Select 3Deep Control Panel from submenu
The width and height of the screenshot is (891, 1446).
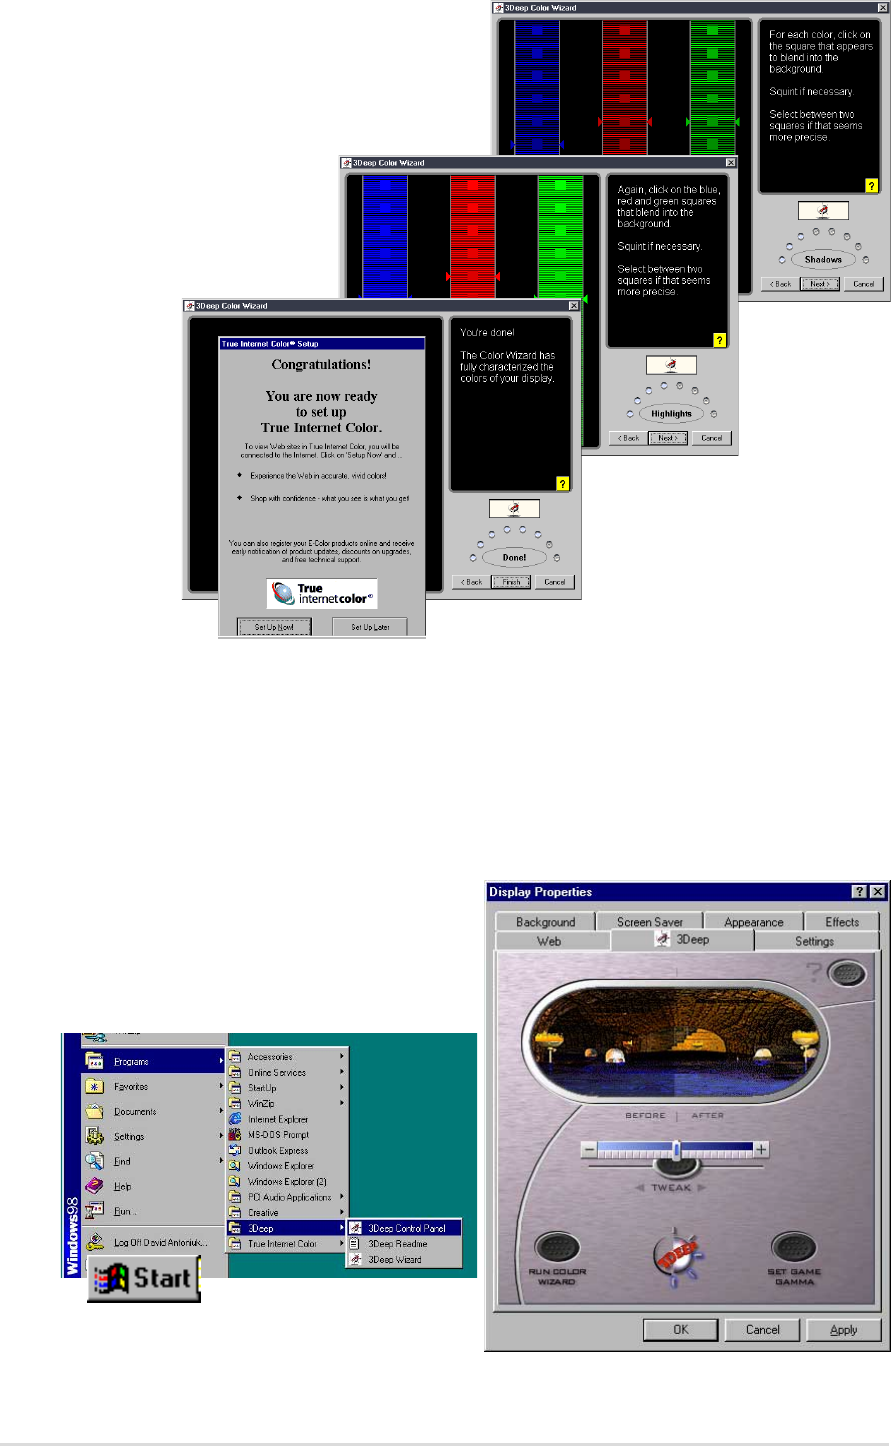coord(404,1228)
